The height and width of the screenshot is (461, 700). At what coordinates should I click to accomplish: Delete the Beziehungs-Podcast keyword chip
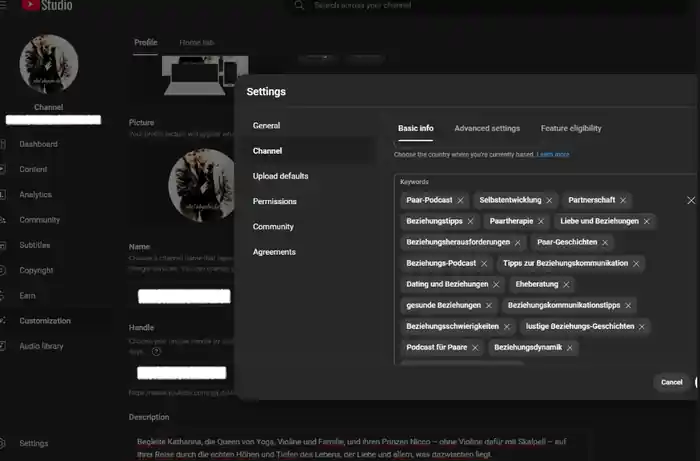tap(484, 264)
